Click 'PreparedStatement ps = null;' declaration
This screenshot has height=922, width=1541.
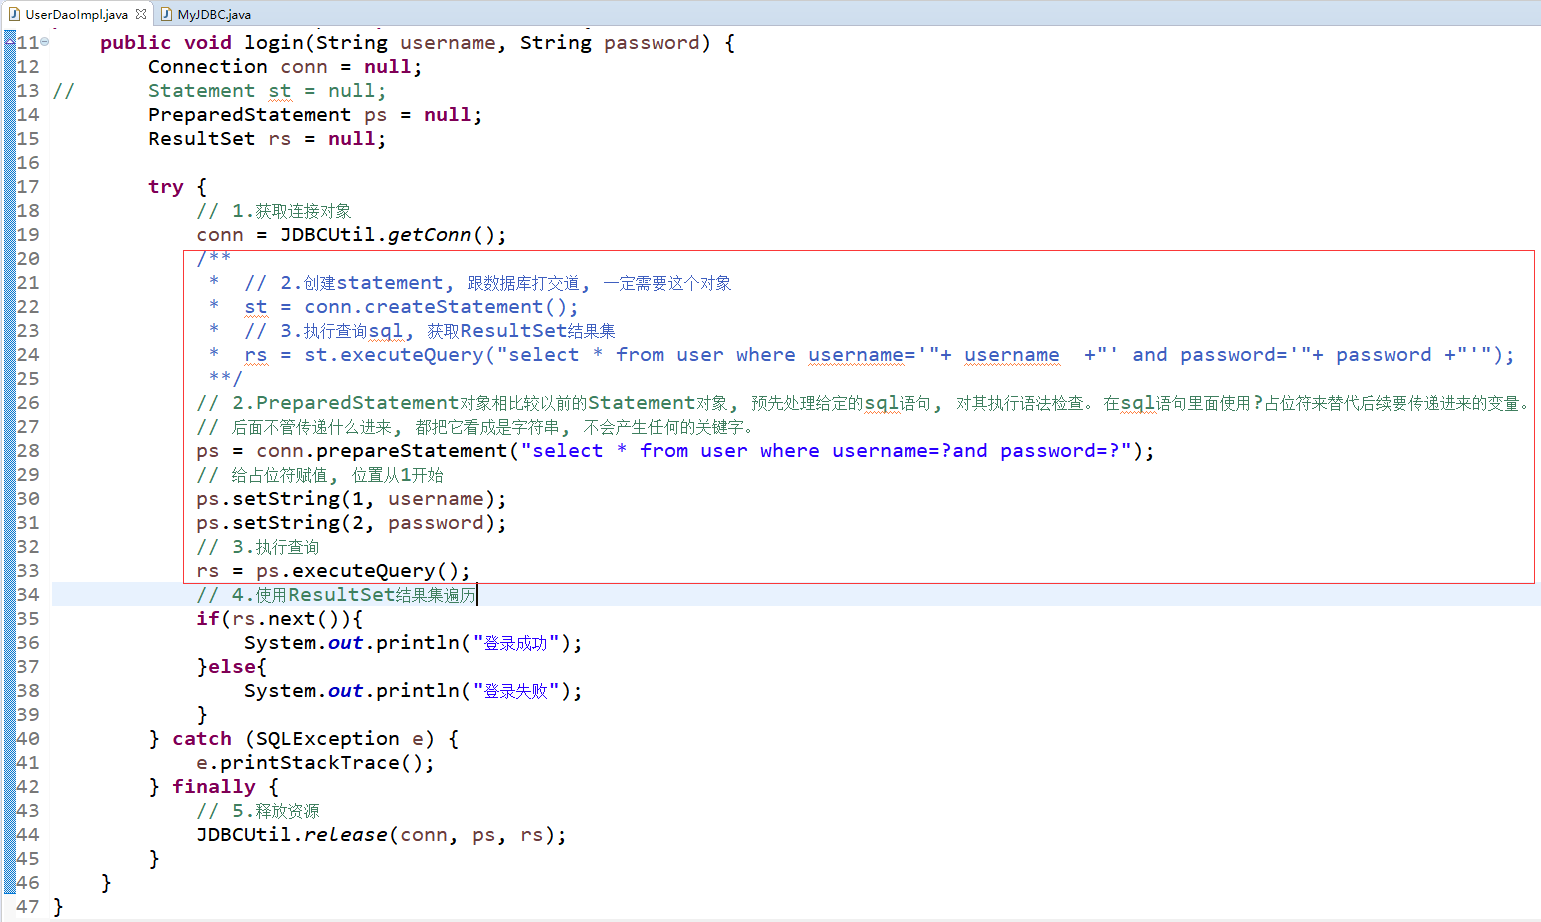pos(315,115)
